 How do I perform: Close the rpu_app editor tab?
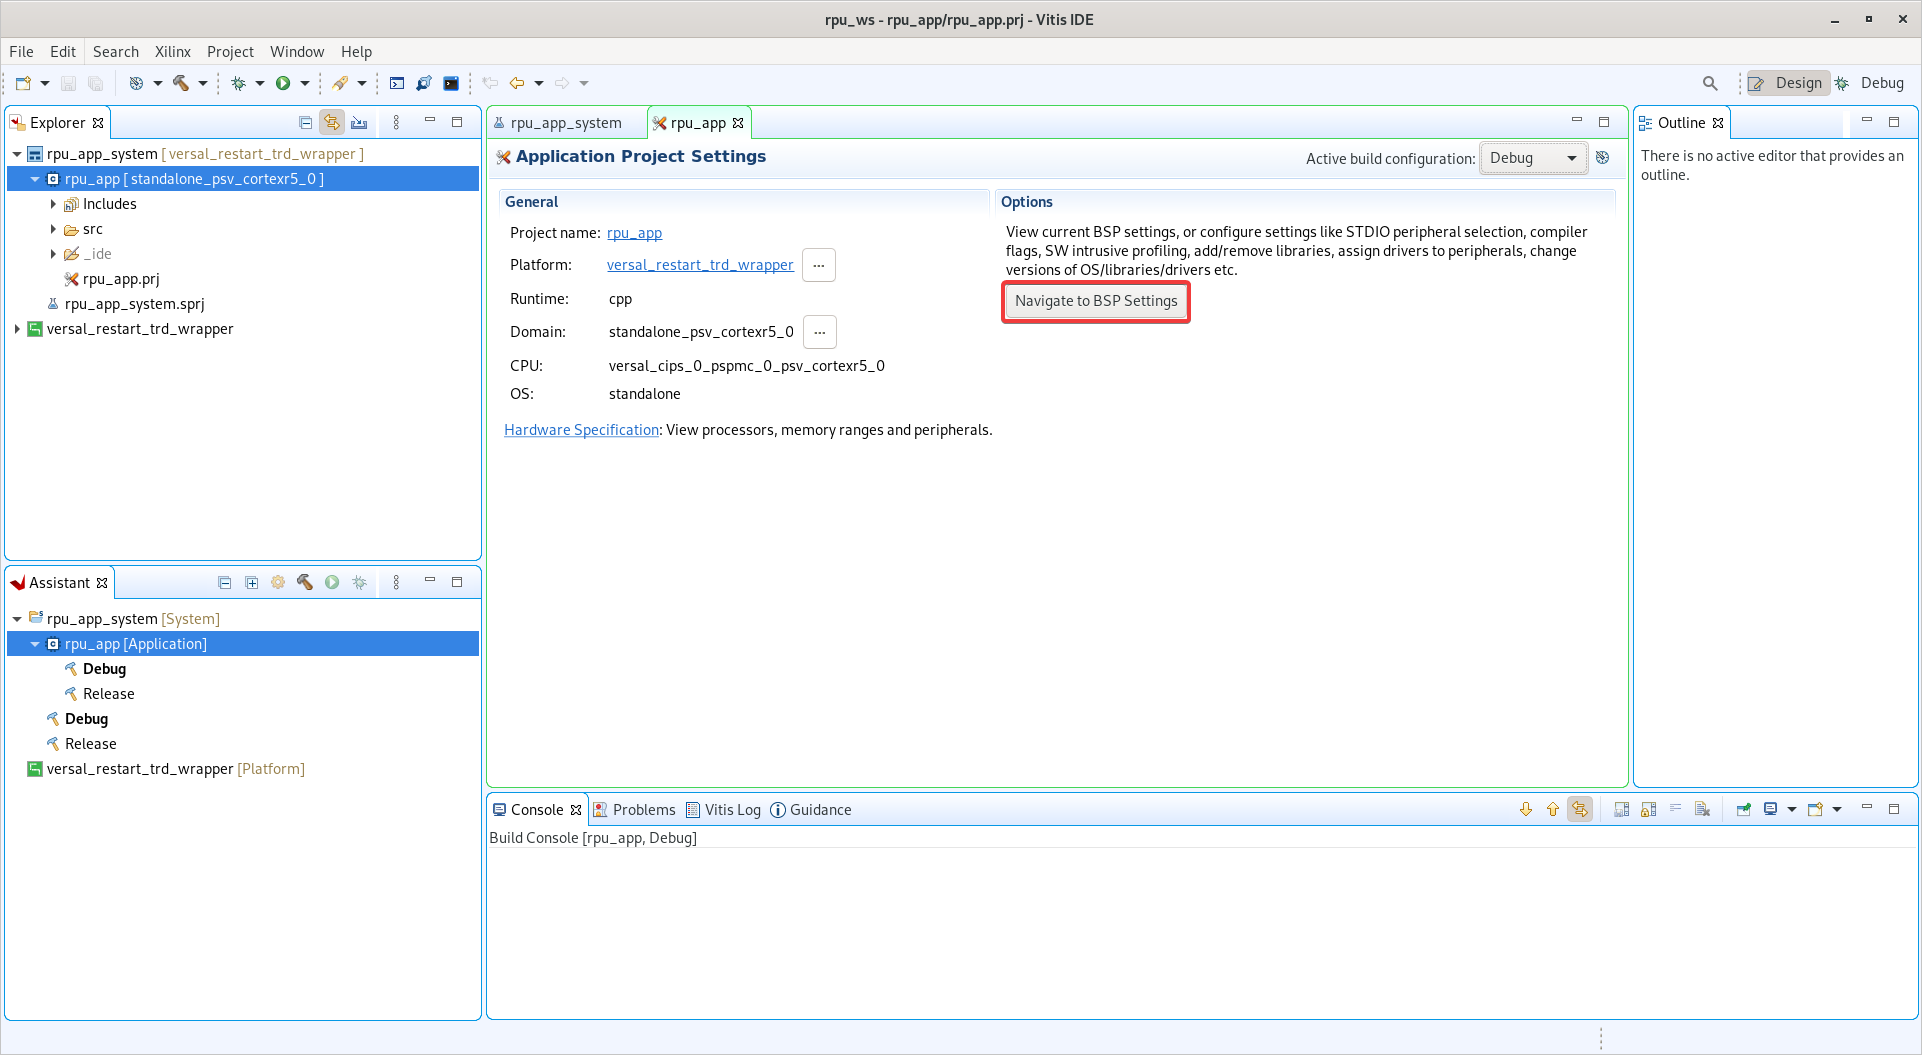738,123
